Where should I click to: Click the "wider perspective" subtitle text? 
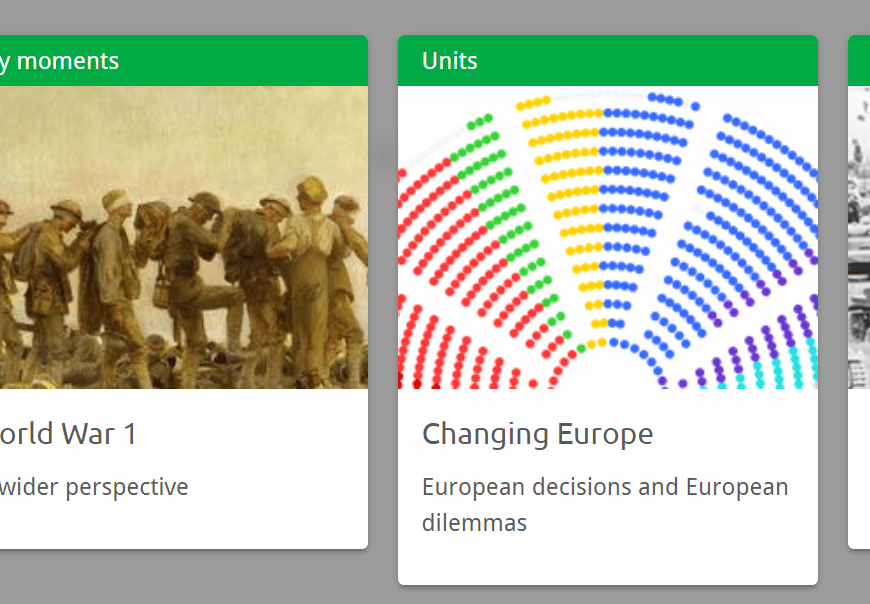click(93, 488)
